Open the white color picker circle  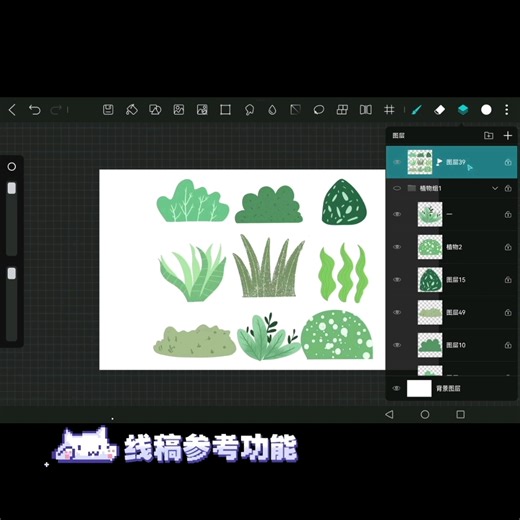click(486, 110)
